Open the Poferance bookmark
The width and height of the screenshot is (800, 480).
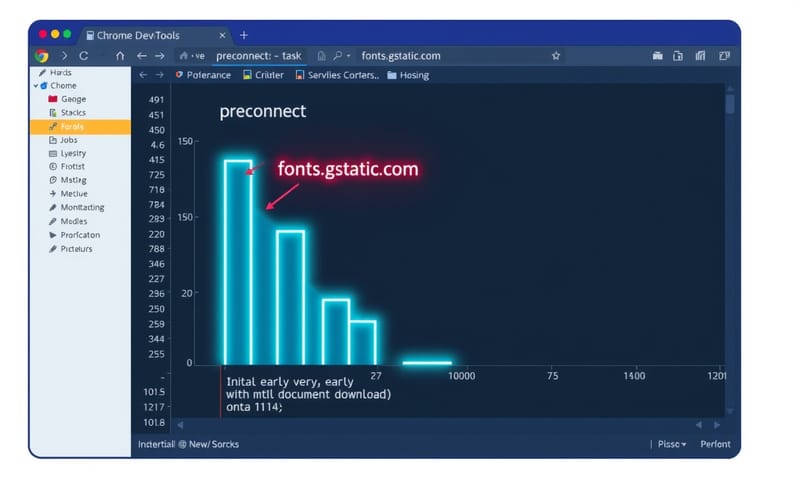[x=203, y=75]
